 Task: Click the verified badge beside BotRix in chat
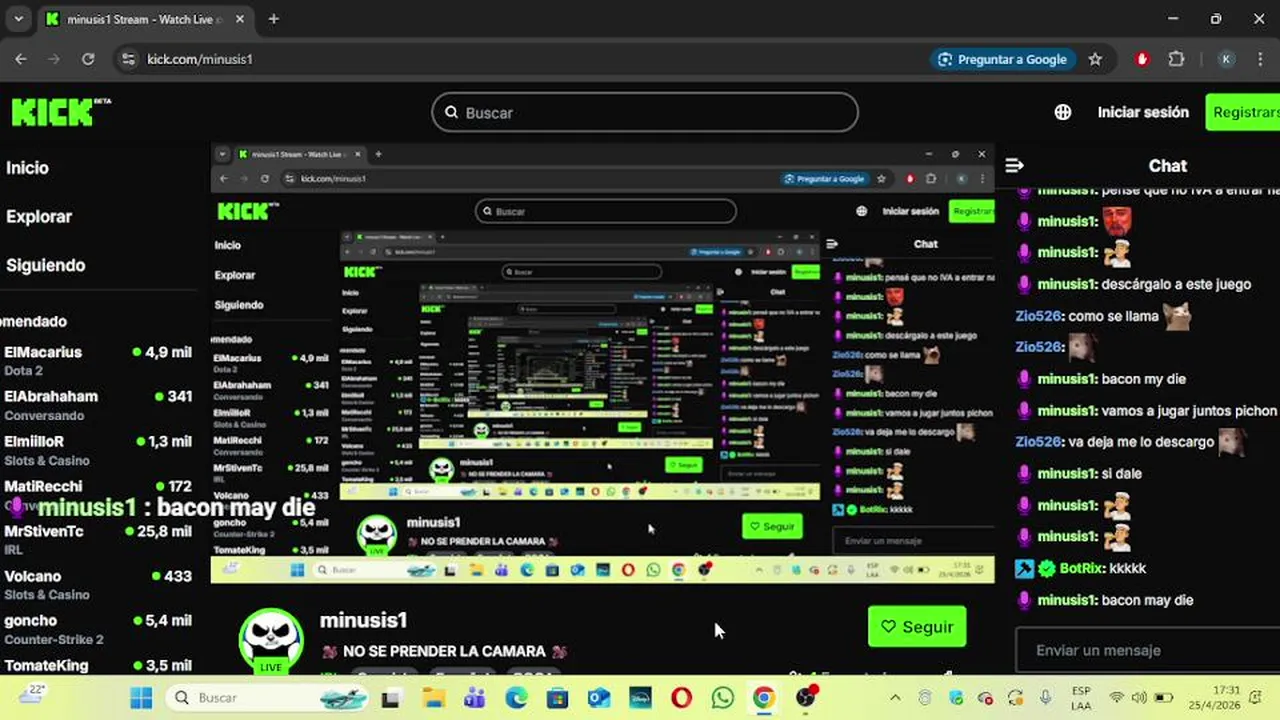click(x=1047, y=568)
